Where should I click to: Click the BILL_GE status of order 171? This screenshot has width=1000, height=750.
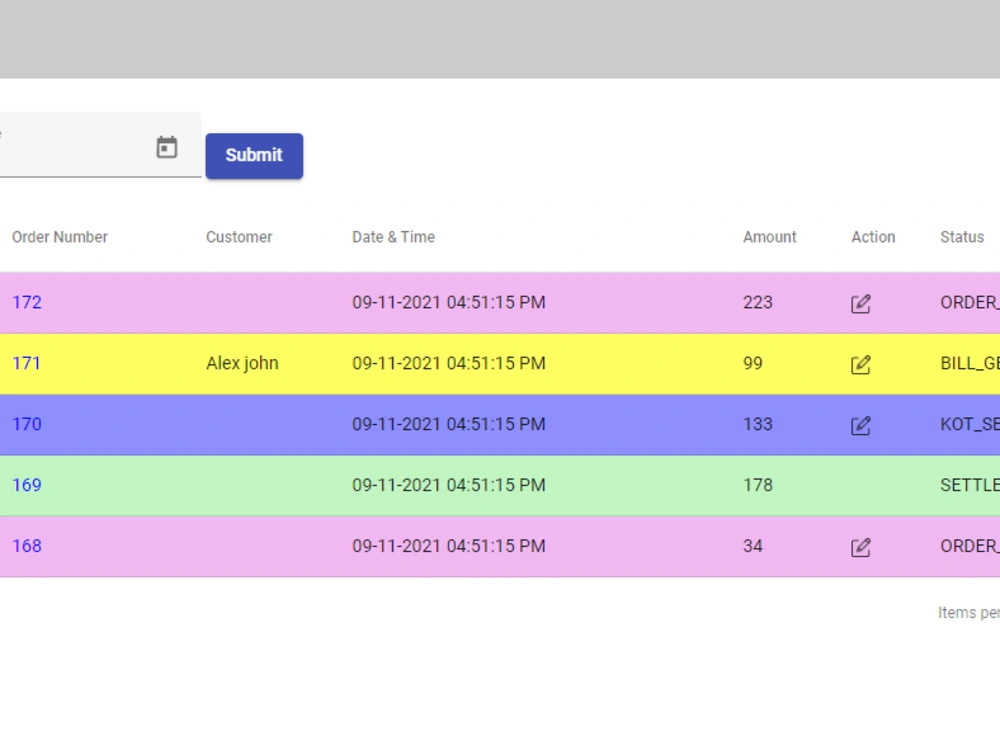click(970, 364)
